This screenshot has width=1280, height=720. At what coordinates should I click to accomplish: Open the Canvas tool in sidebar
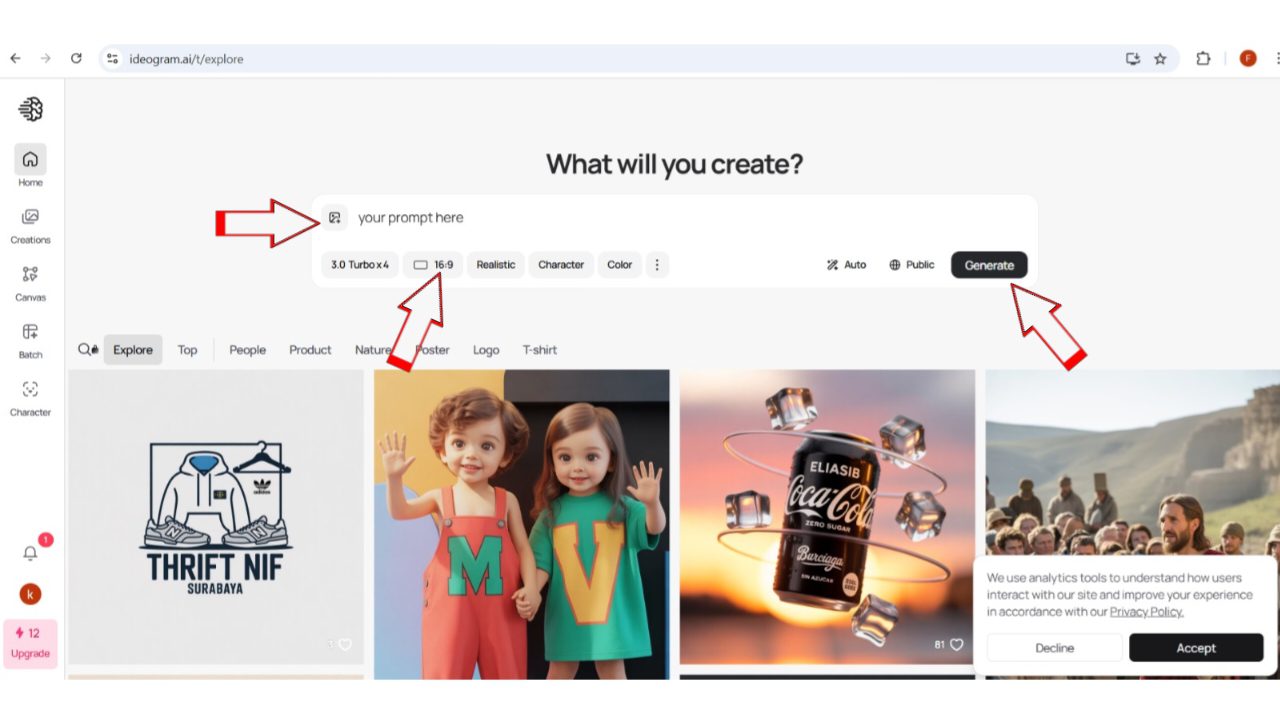click(30, 274)
